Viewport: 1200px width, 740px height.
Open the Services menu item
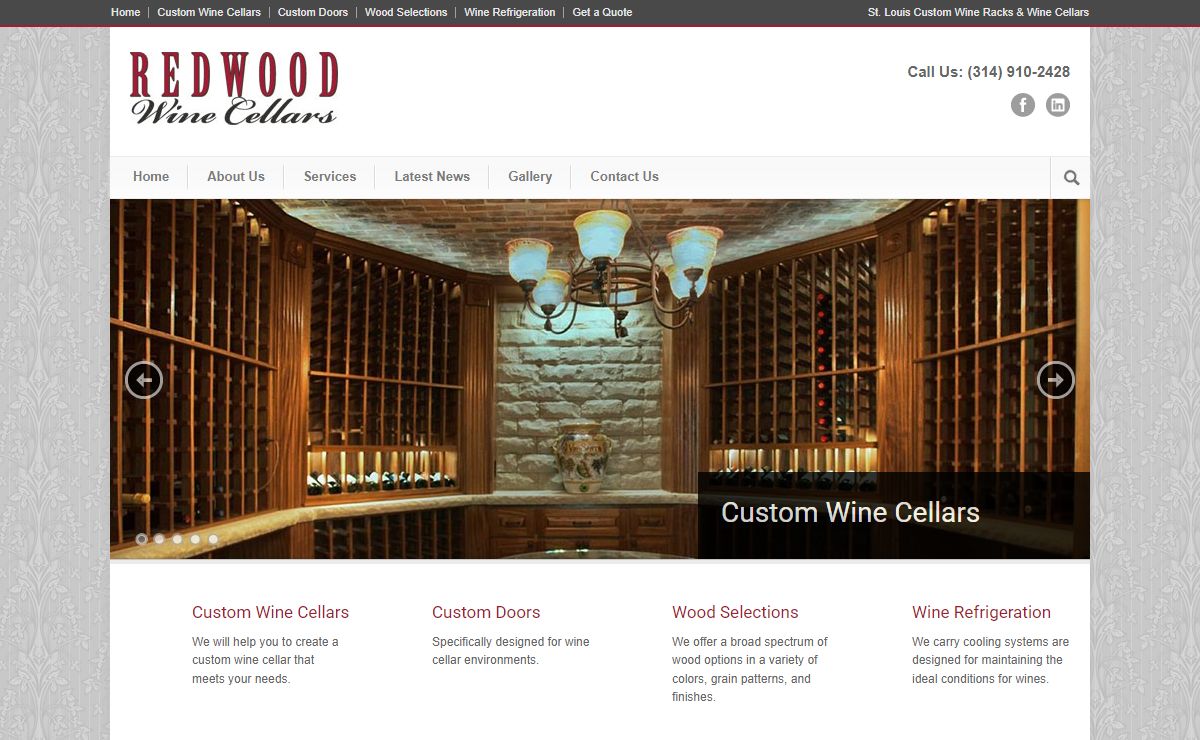(x=330, y=176)
